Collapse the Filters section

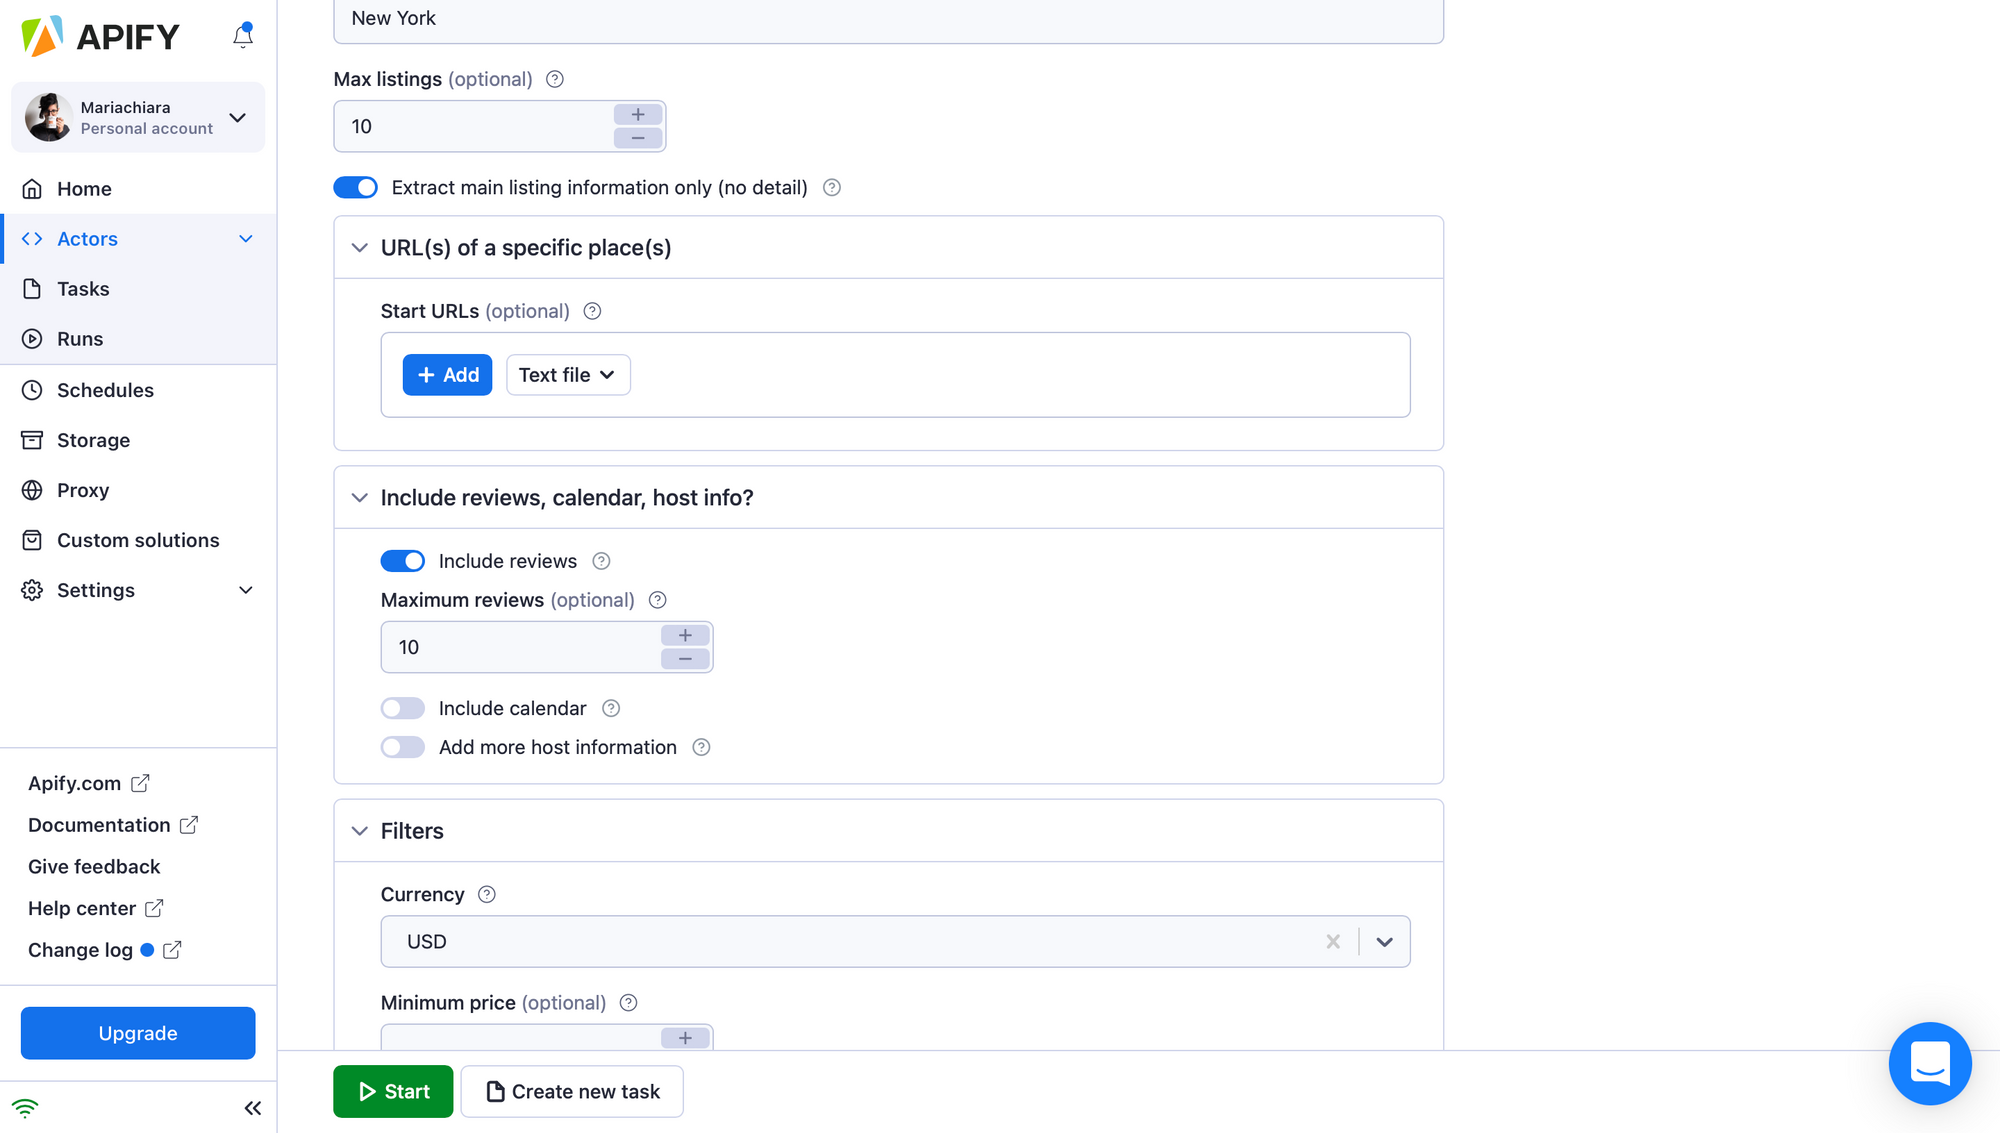360,831
